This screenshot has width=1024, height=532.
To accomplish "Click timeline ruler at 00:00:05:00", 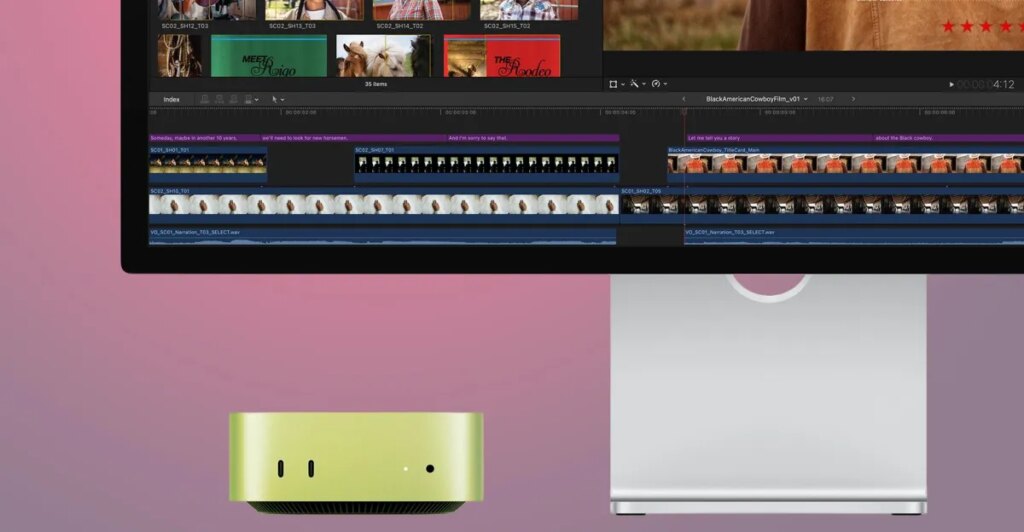I will pyautogui.click(x=780, y=113).
